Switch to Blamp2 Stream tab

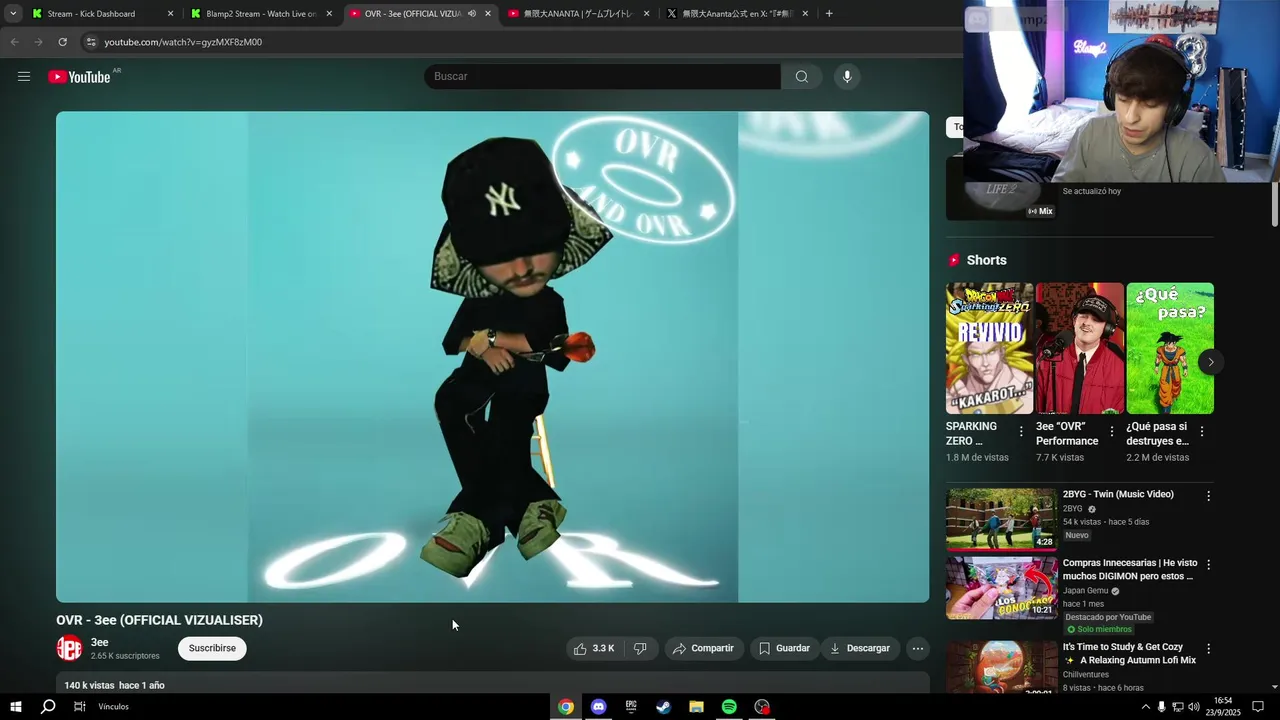(261, 14)
